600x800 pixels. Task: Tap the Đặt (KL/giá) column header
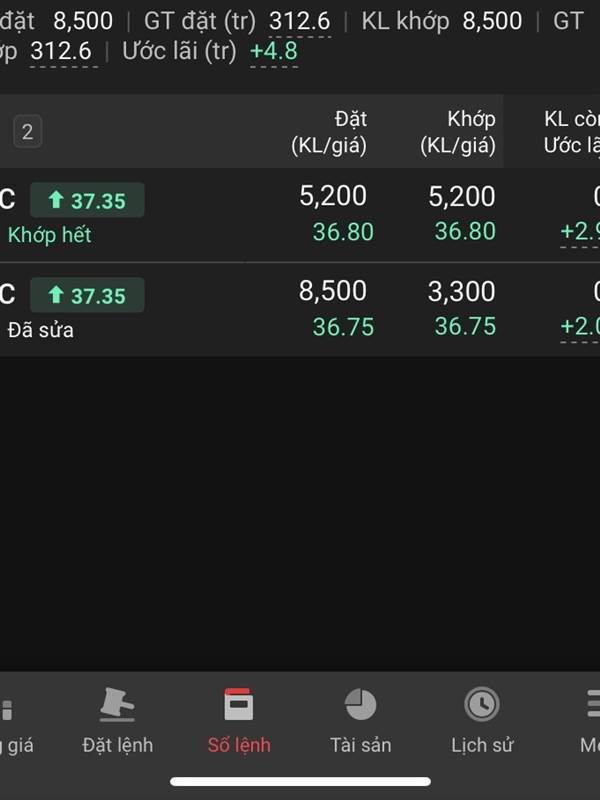coord(329,132)
